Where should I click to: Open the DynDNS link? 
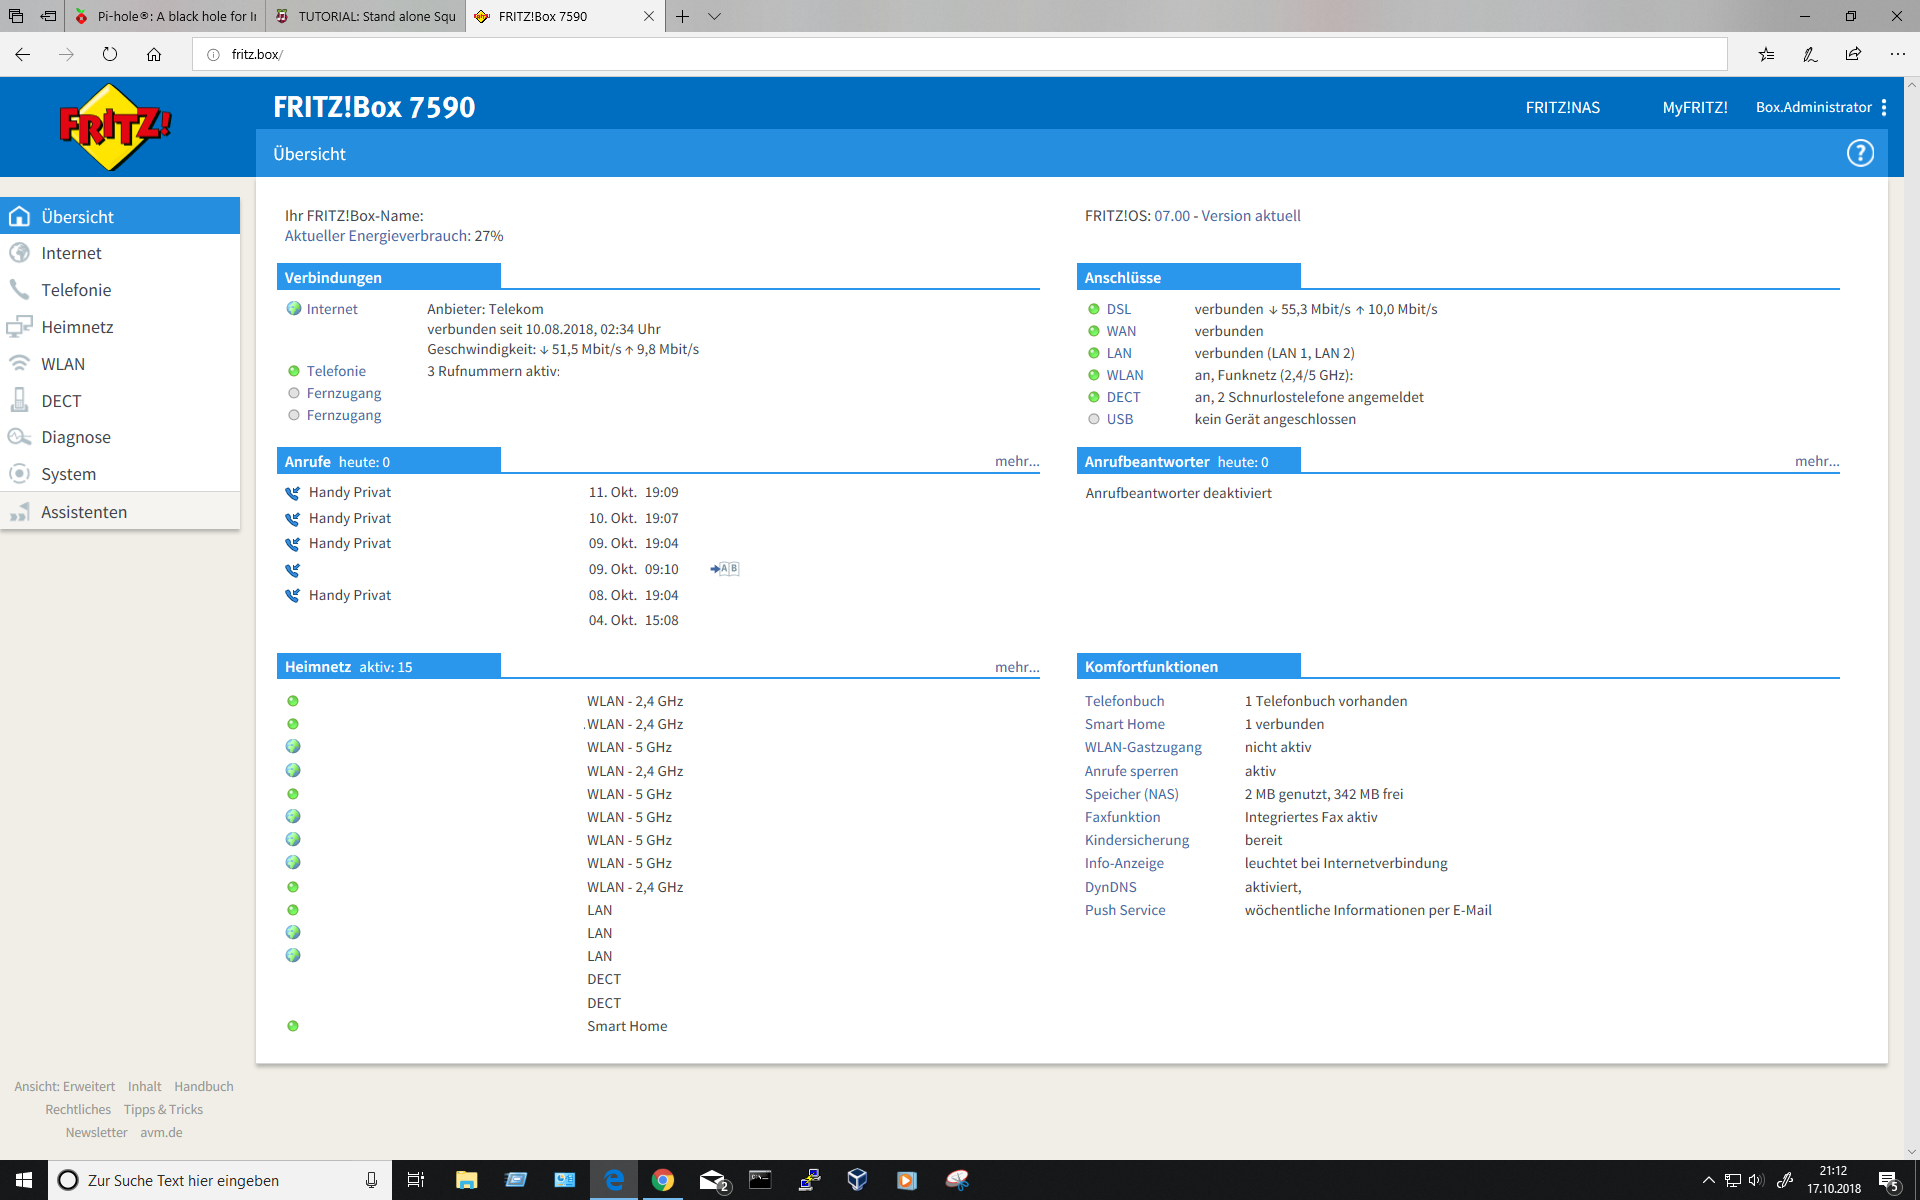coord(1110,887)
